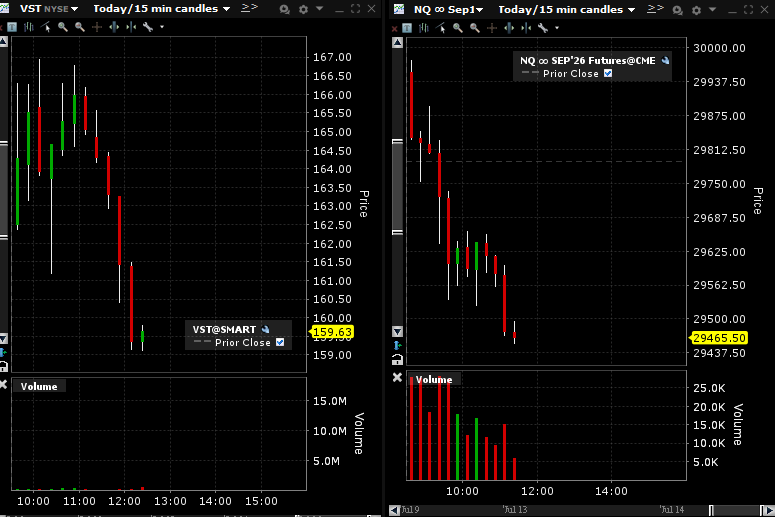The image size is (775, 517).
Task: Zoom in on the NQ chart
Action: click(x=458, y=28)
